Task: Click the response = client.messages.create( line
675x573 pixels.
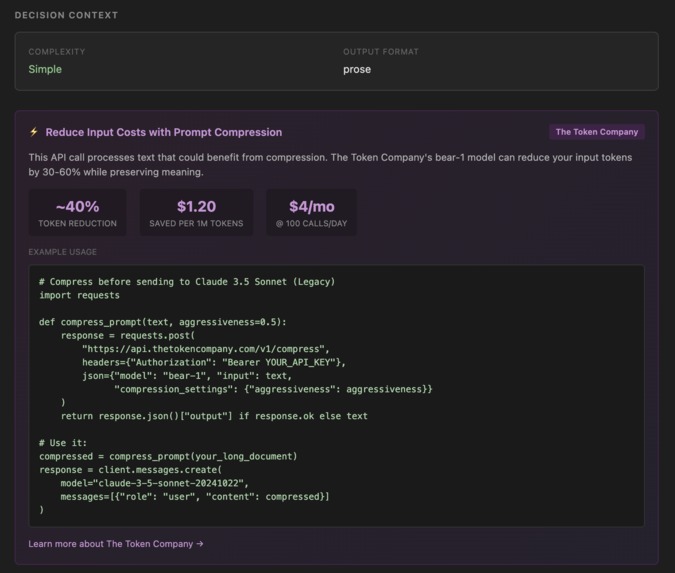Action: (x=131, y=470)
